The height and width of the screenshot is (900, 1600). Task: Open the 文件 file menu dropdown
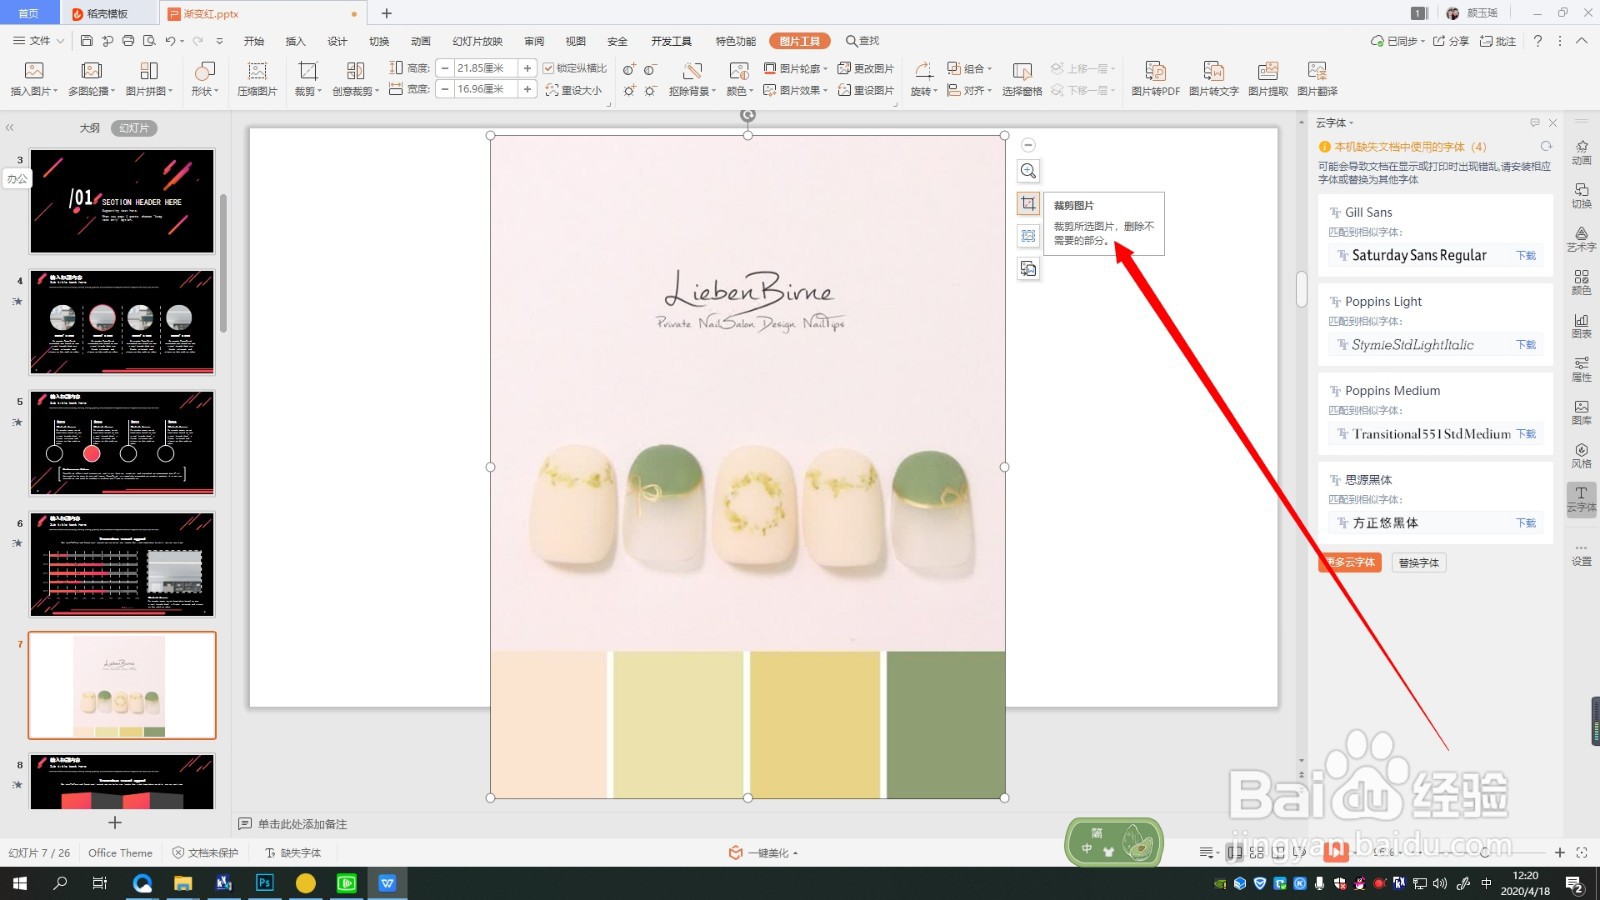point(39,41)
